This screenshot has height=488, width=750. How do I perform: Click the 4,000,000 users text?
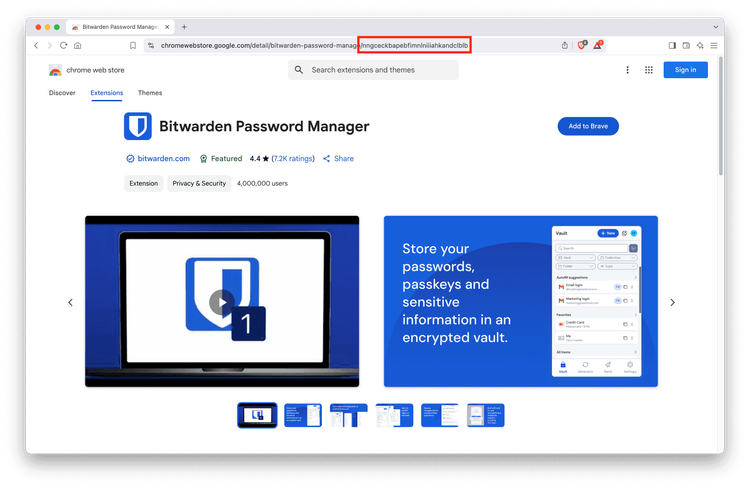click(262, 183)
